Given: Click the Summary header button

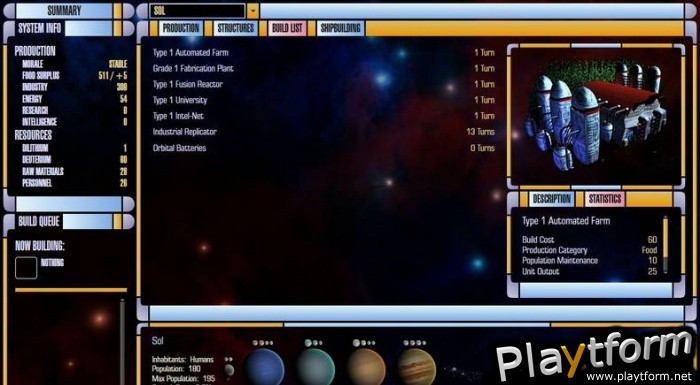Looking at the screenshot, I should point(64,11).
